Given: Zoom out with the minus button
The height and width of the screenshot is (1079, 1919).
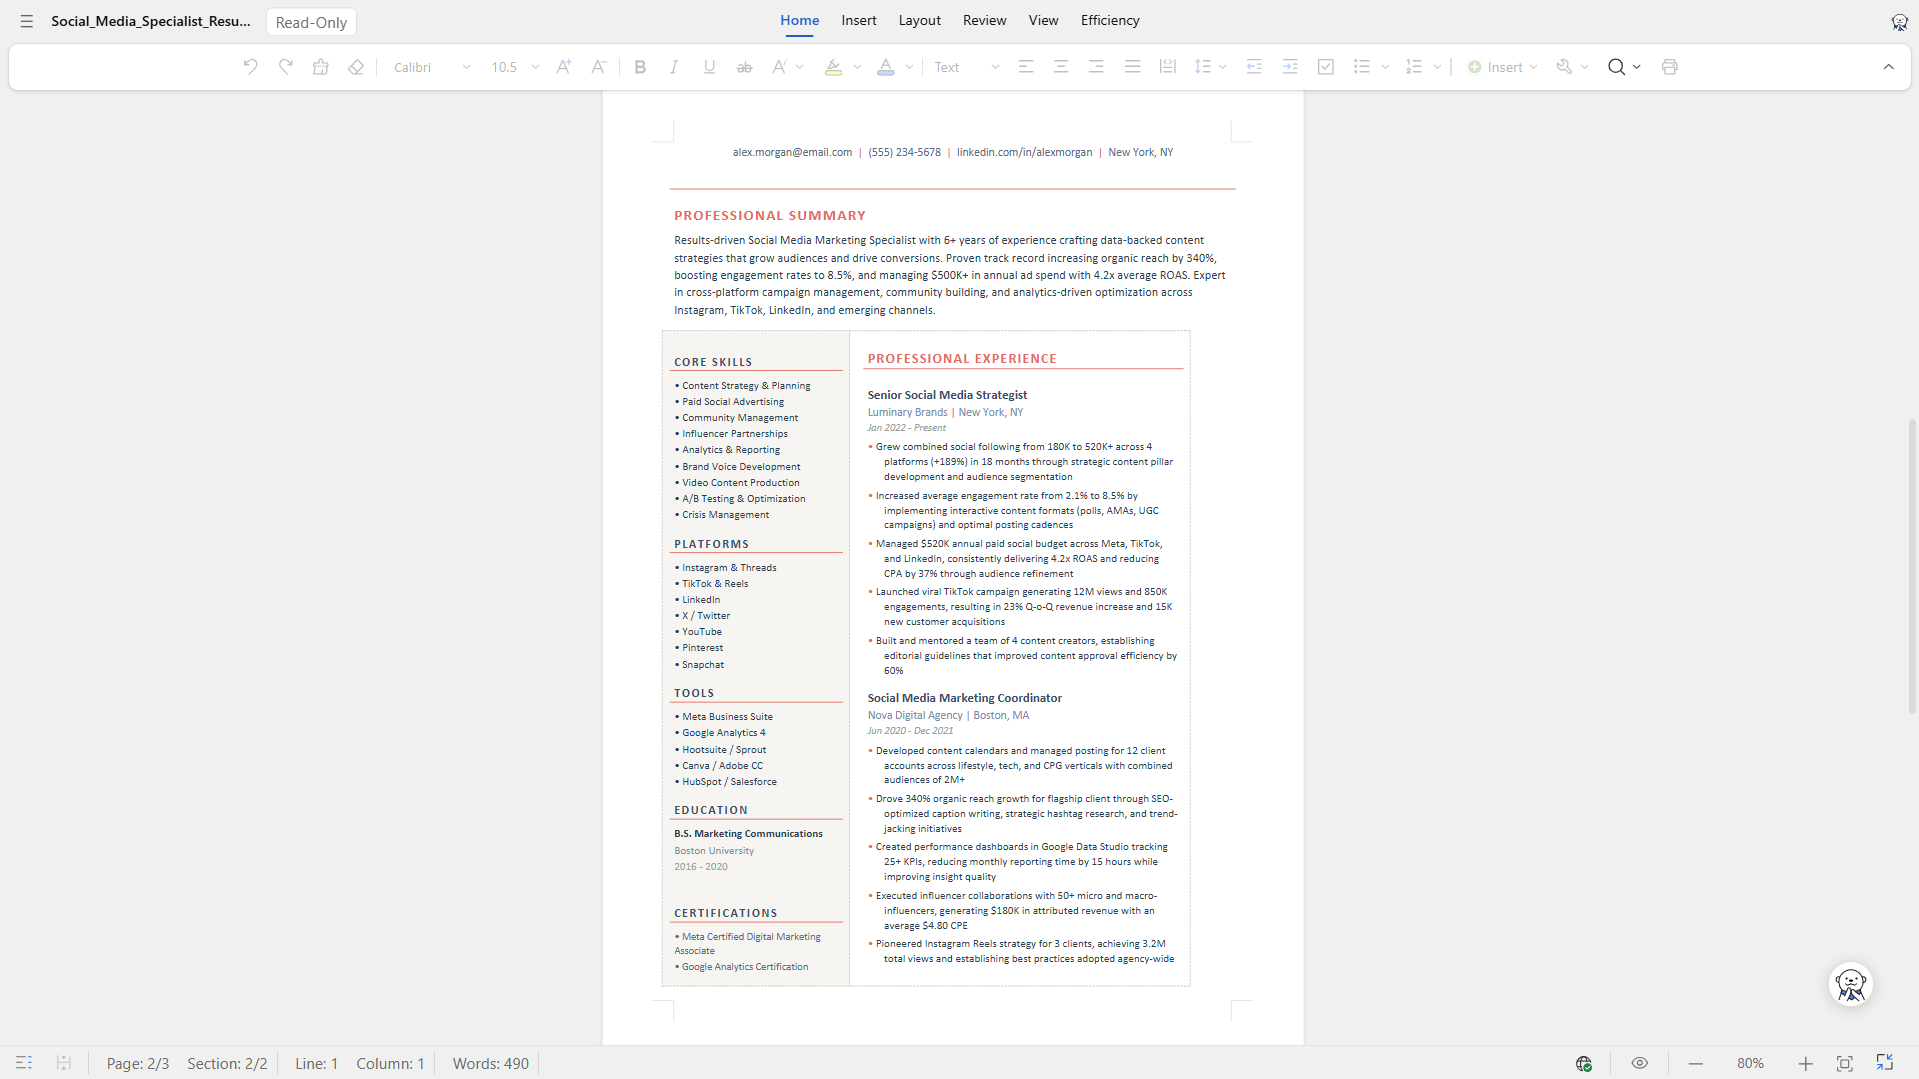Looking at the screenshot, I should (x=1695, y=1063).
